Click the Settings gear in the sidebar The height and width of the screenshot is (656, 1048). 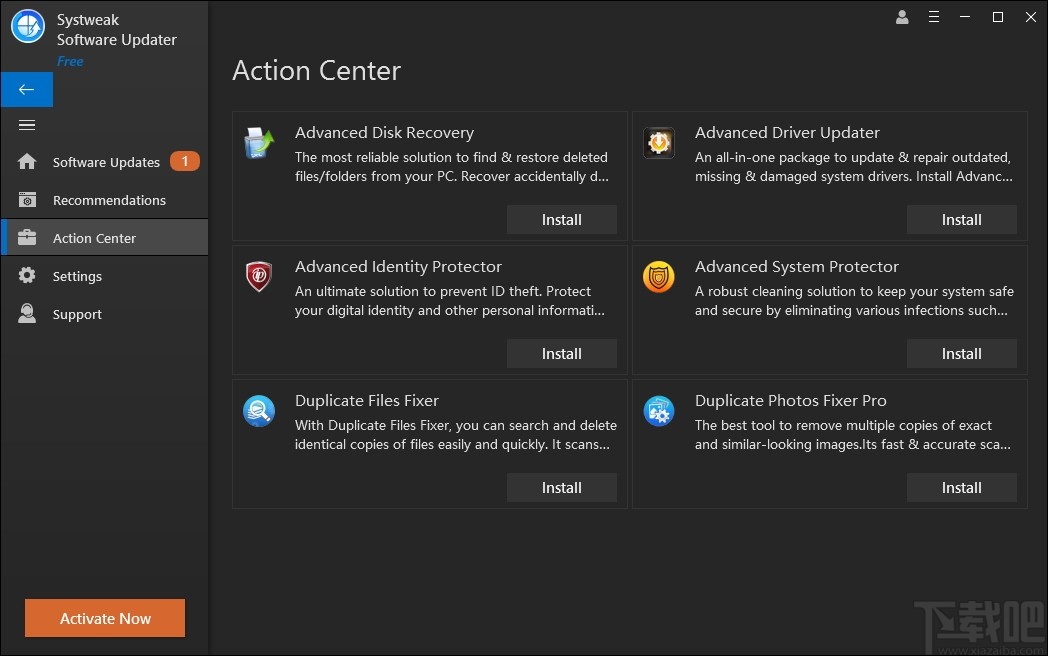pos(27,276)
